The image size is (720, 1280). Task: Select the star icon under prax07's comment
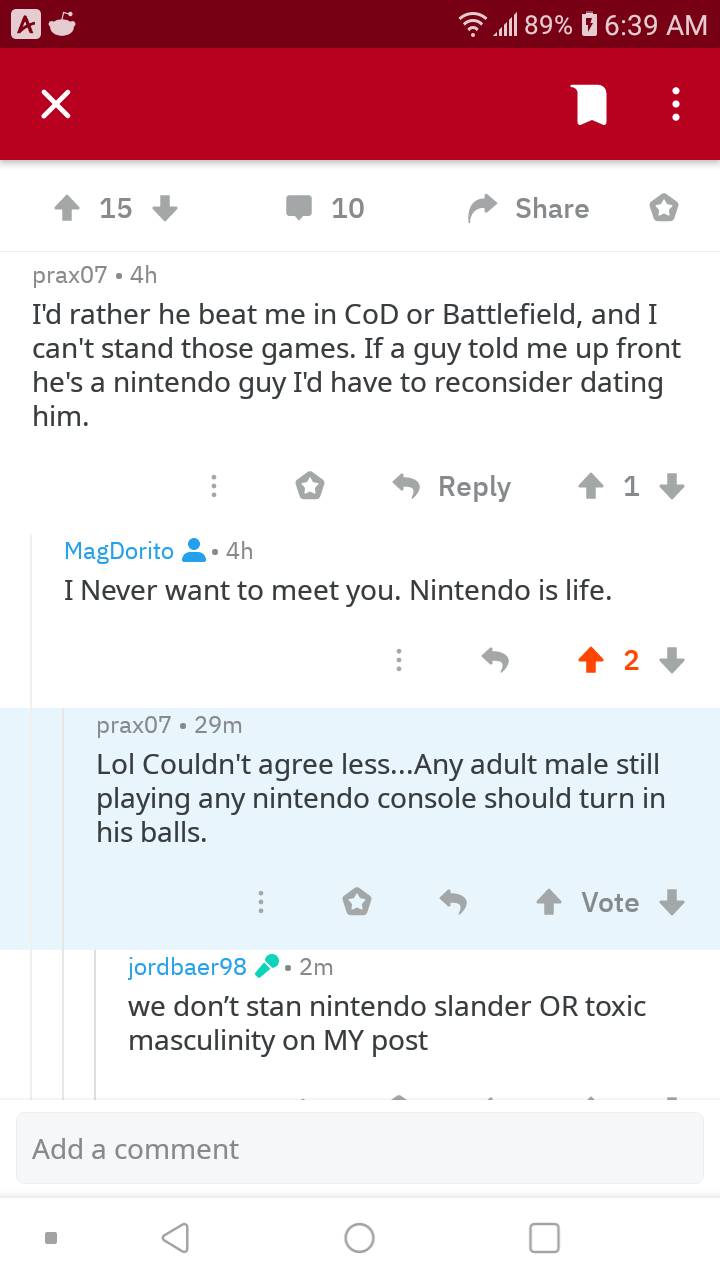point(310,486)
